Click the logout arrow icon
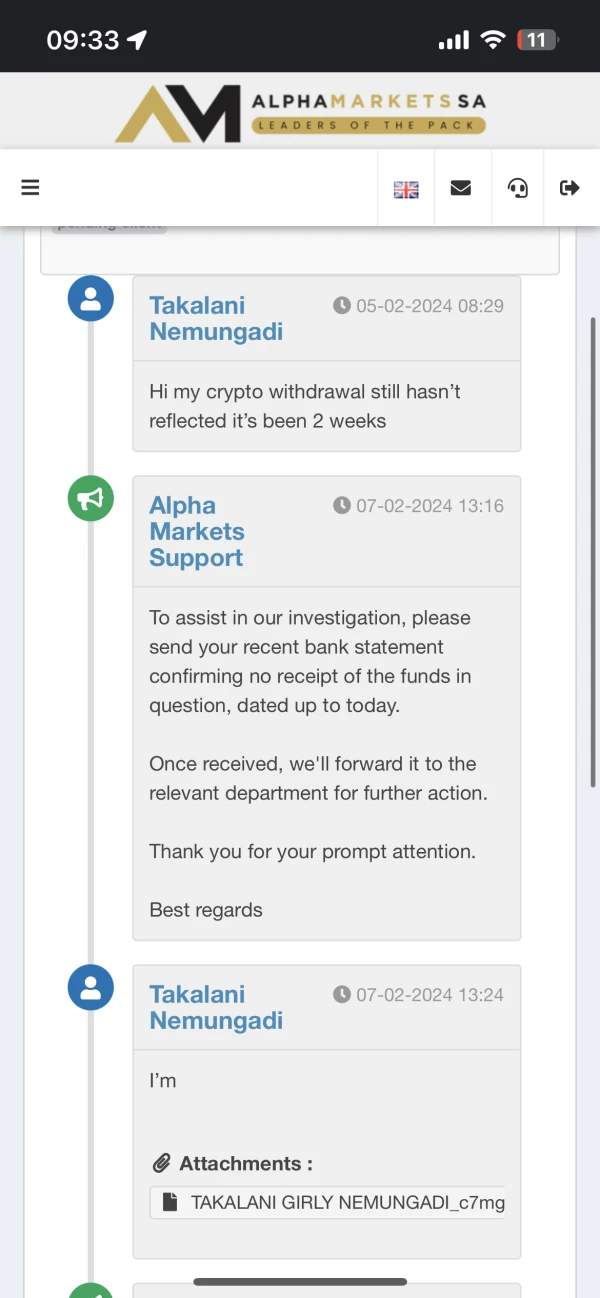This screenshot has height=1298, width=600. tap(570, 188)
